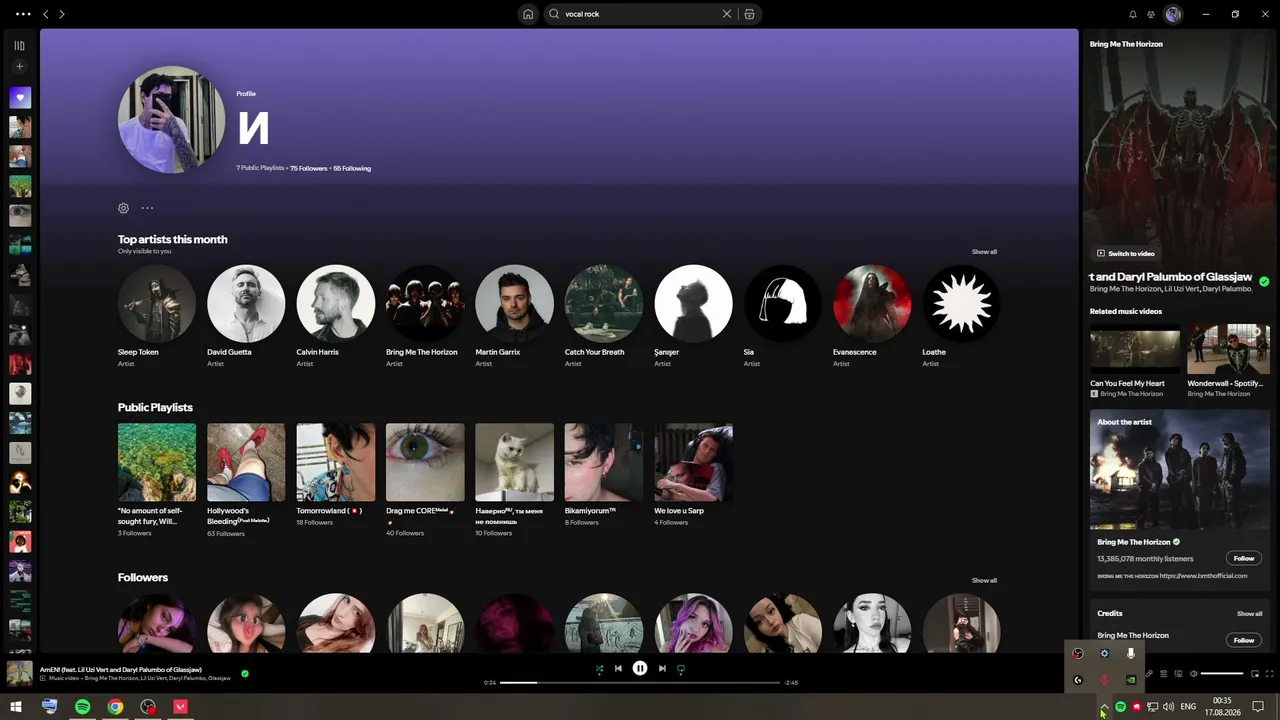Open Liked Songs in the sidebar
Screen dimensions: 1280x720
point(20,98)
